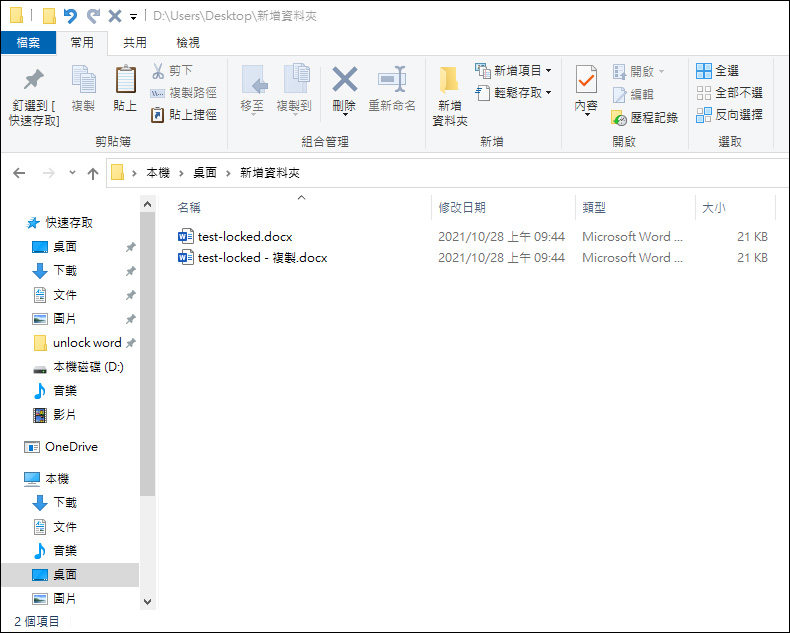This screenshot has width=790, height=633.
Task: Open the unlock word folder
Action: tap(87, 343)
